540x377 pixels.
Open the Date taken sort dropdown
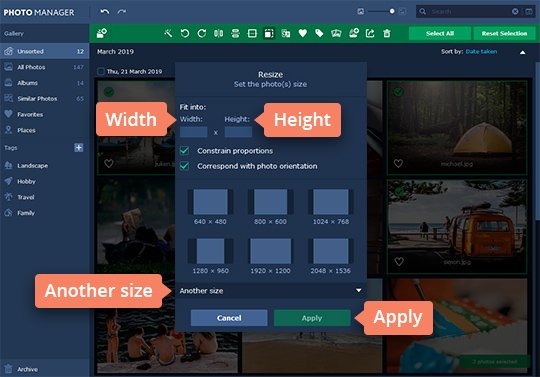click(x=481, y=52)
